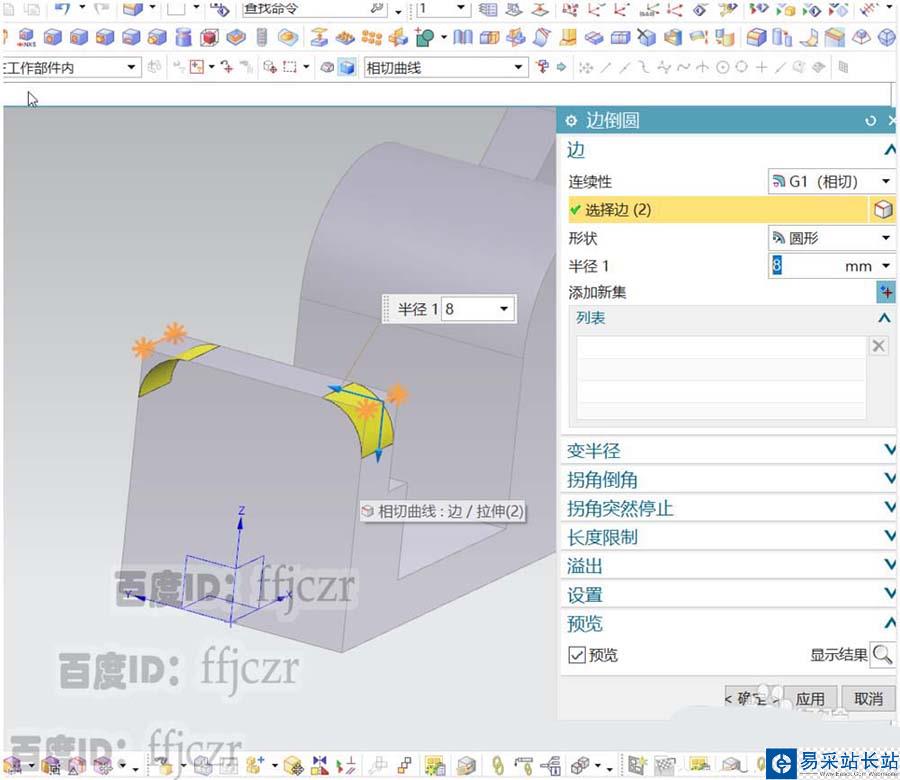Toggle the rectangle selection mode icon
This screenshot has height=780, width=900.
290,67
